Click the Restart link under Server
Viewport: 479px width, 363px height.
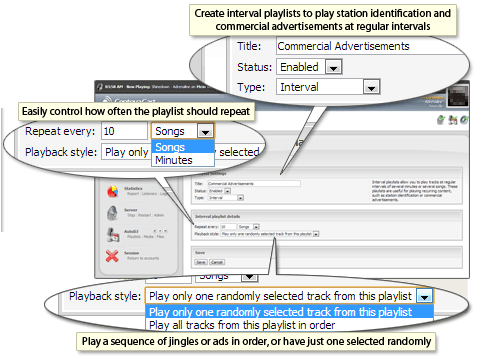coord(144,215)
